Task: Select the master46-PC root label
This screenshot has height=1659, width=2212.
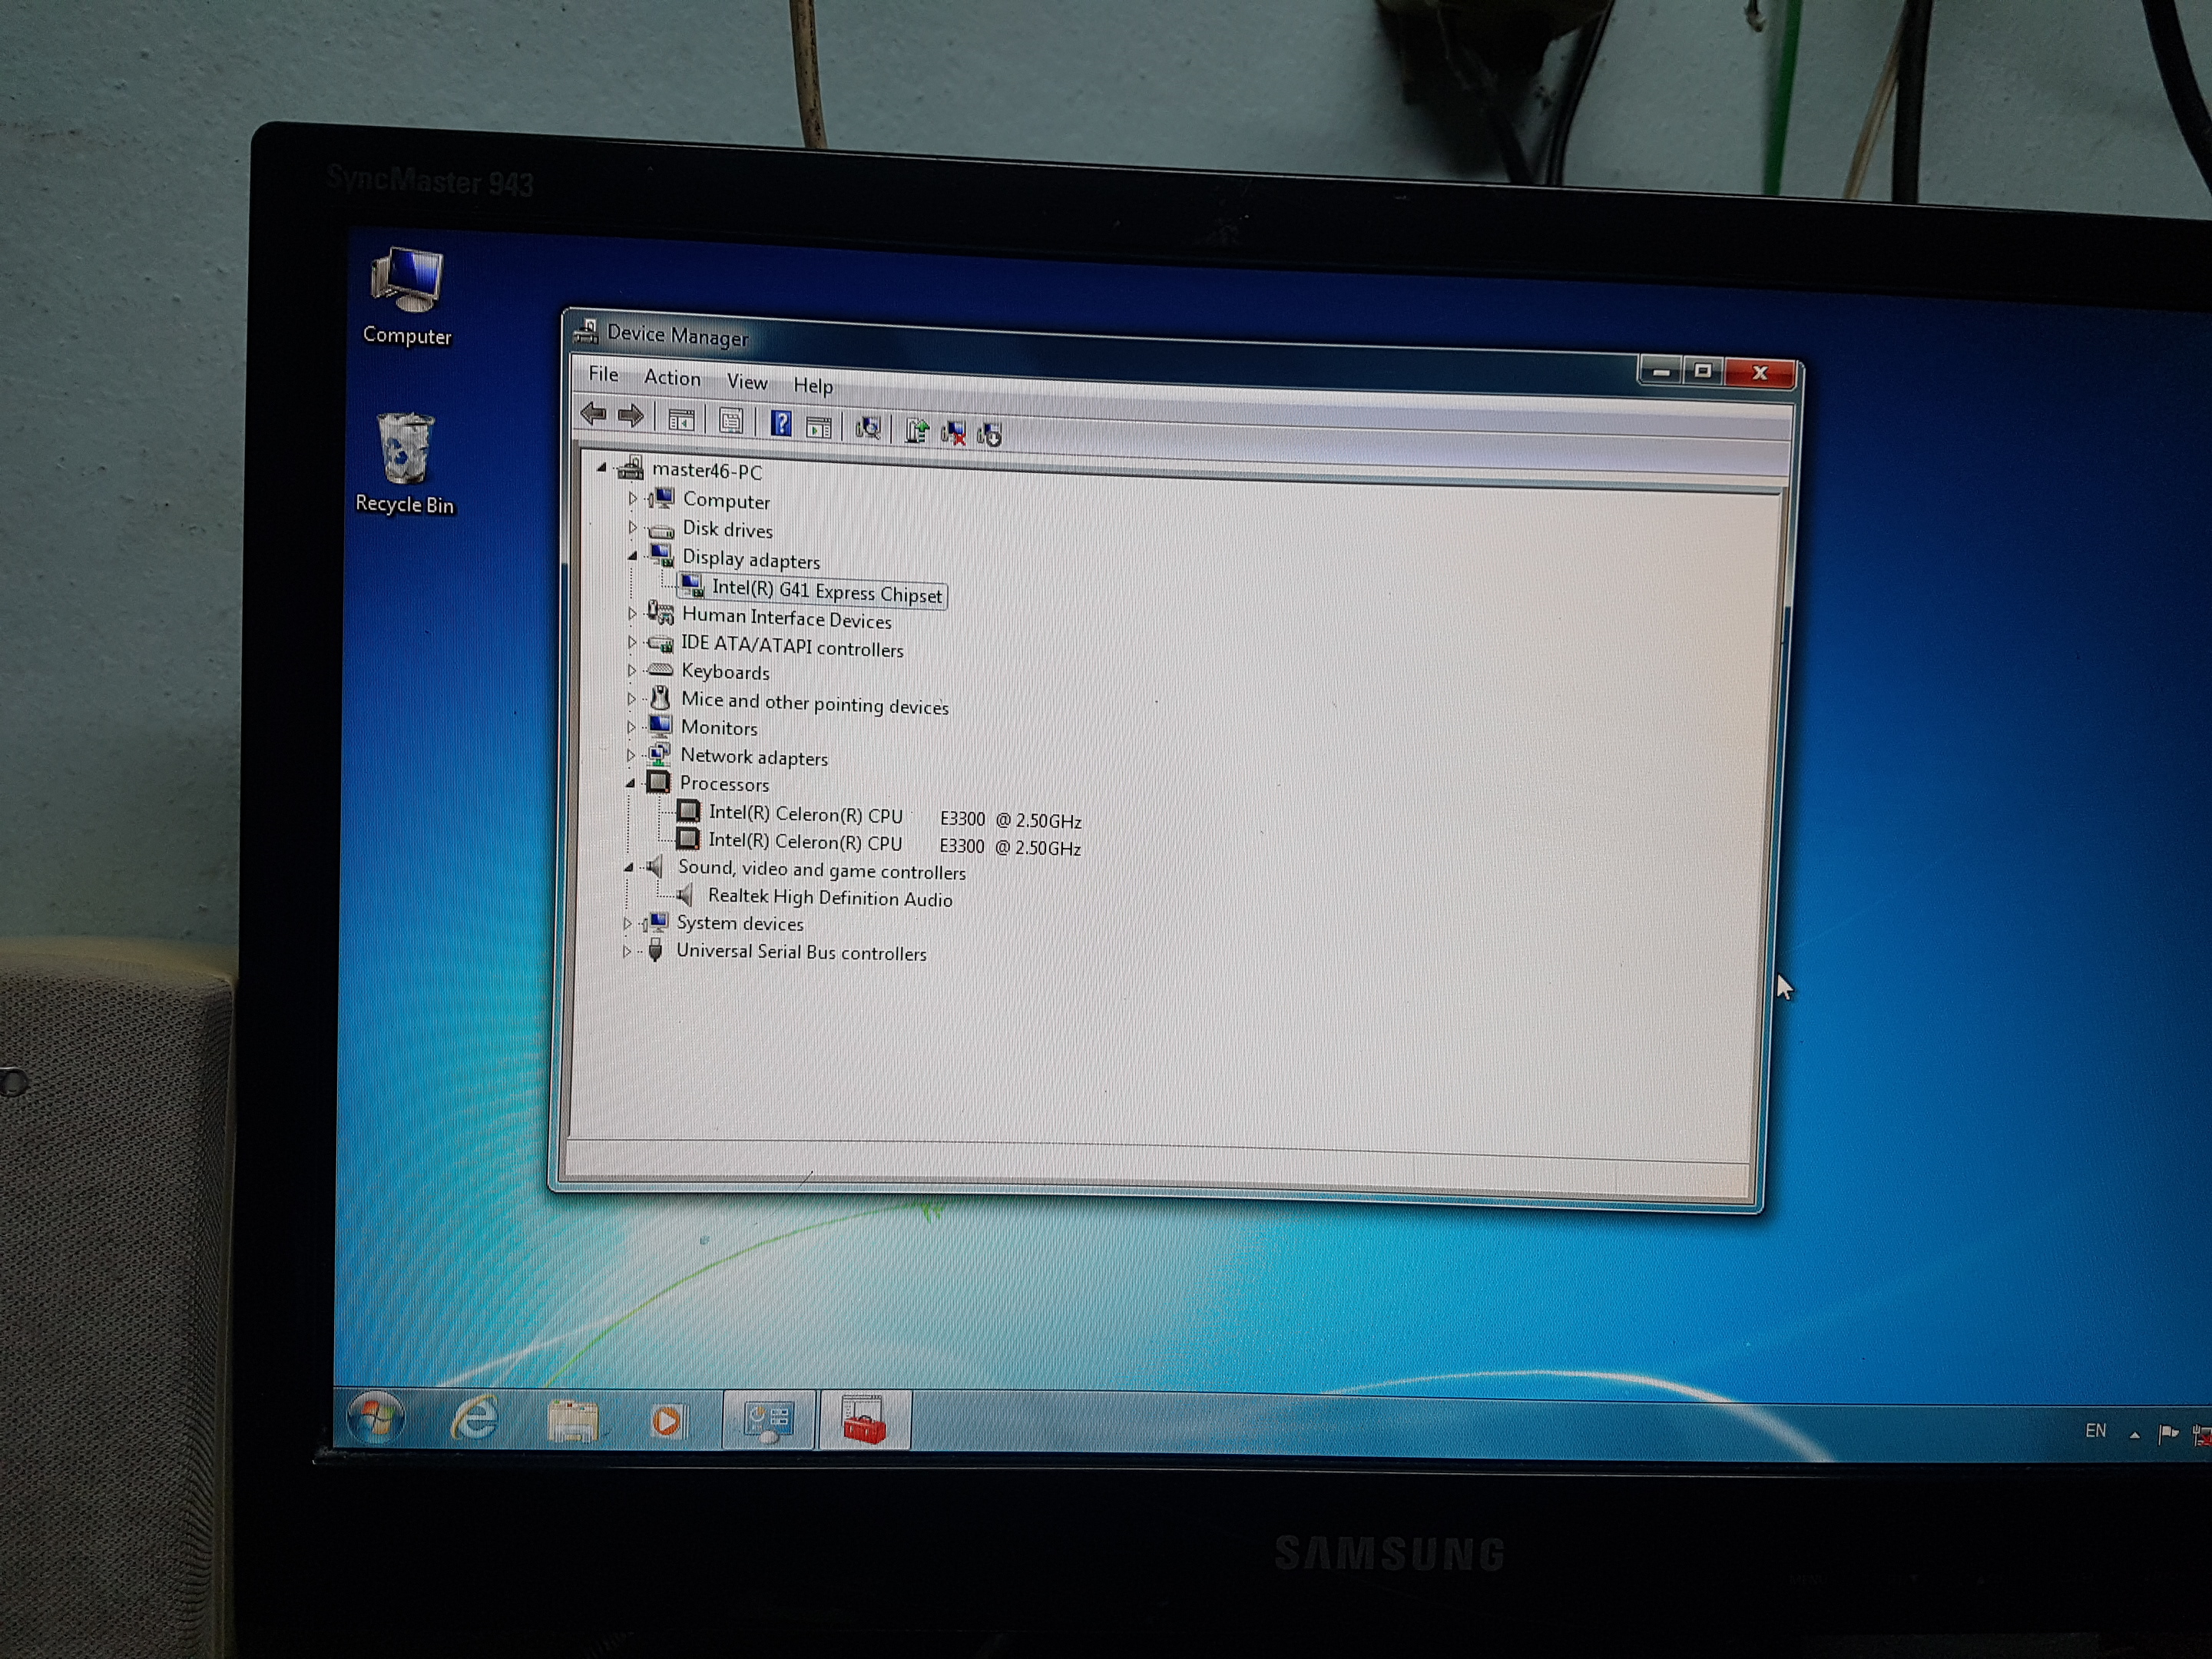Action: tap(706, 470)
